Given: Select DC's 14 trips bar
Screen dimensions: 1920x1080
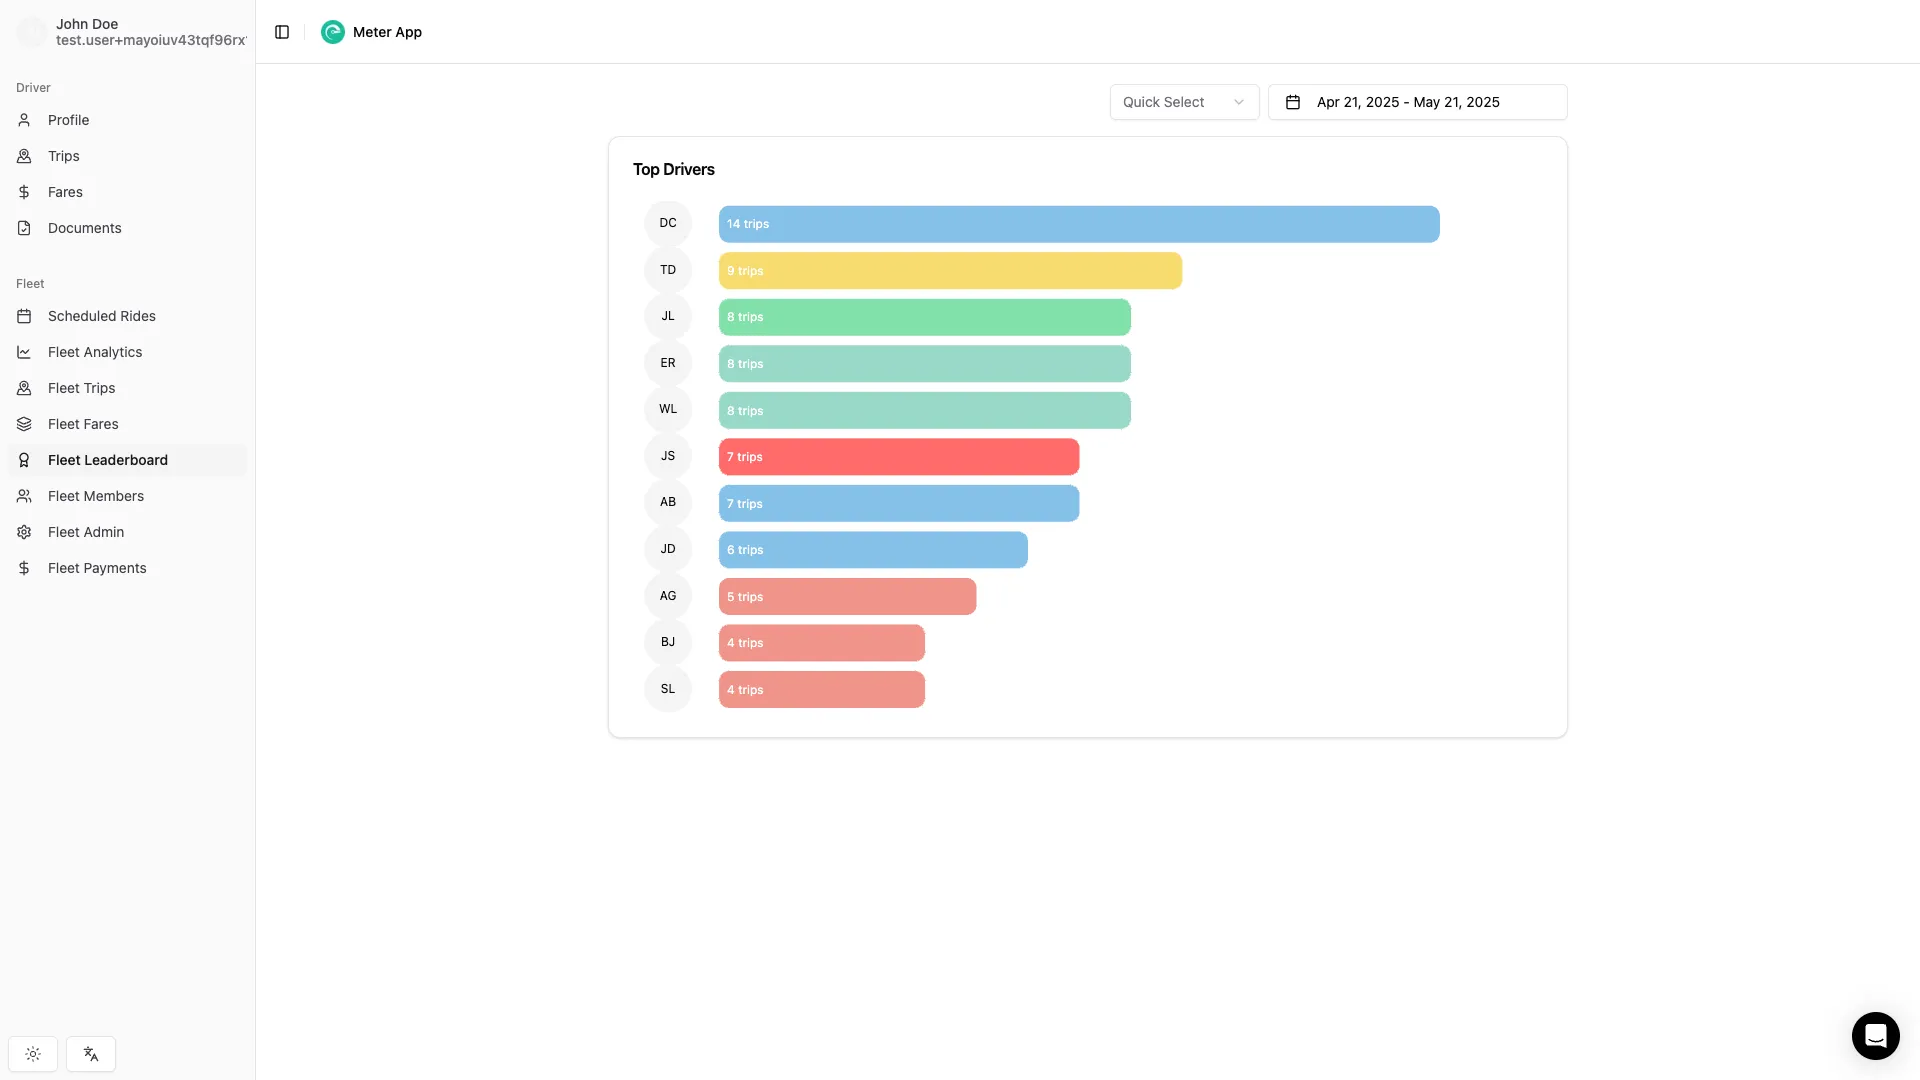Looking at the screenshot, I should (x=1078, y=223).
